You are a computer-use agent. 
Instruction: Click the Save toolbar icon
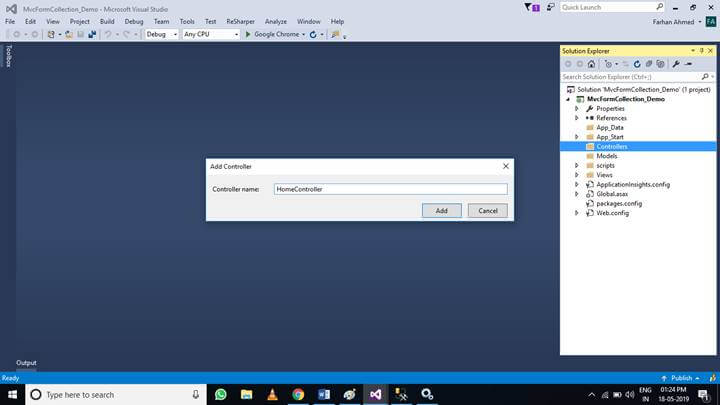click(x=80, y=34)
